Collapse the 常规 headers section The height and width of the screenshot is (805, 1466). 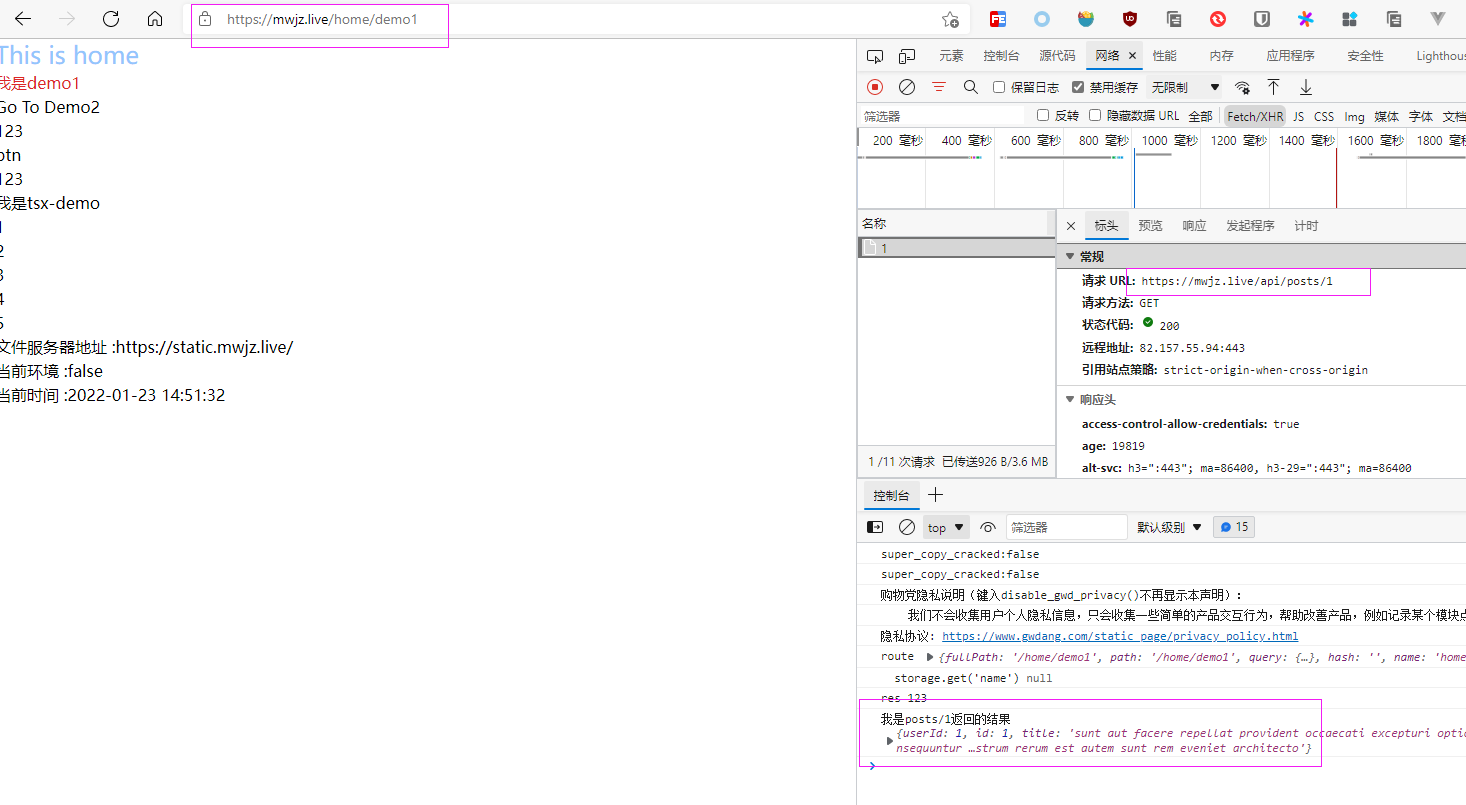(x=1070, y=257)
